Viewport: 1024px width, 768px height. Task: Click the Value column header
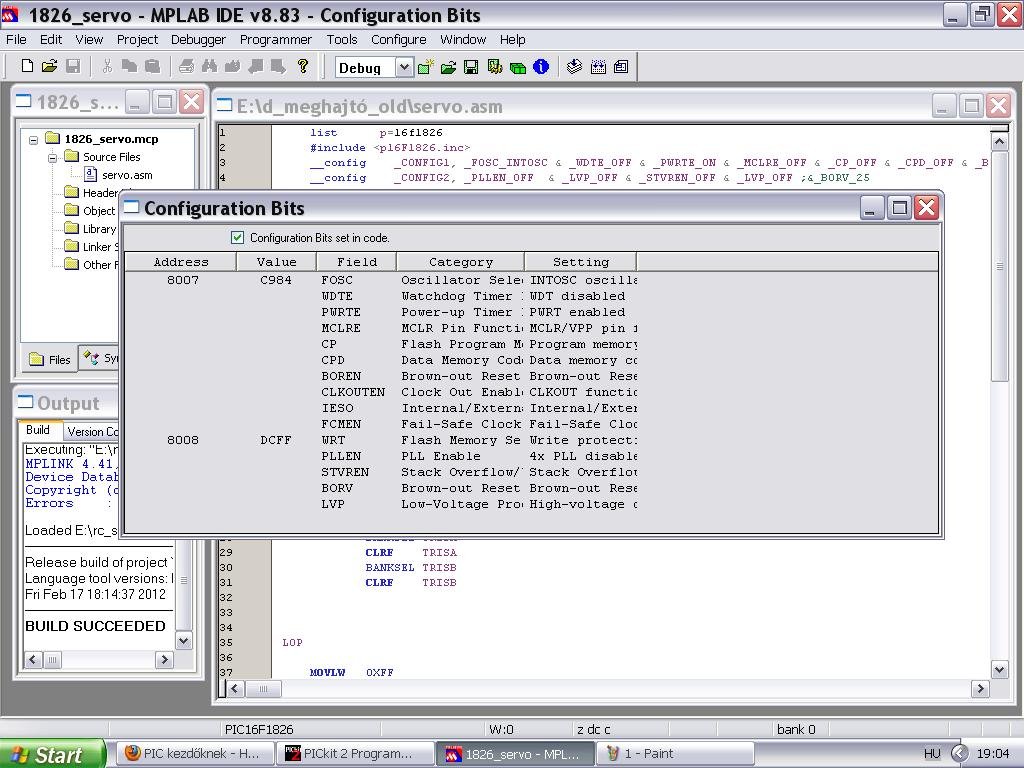click(x=276, y=262)
